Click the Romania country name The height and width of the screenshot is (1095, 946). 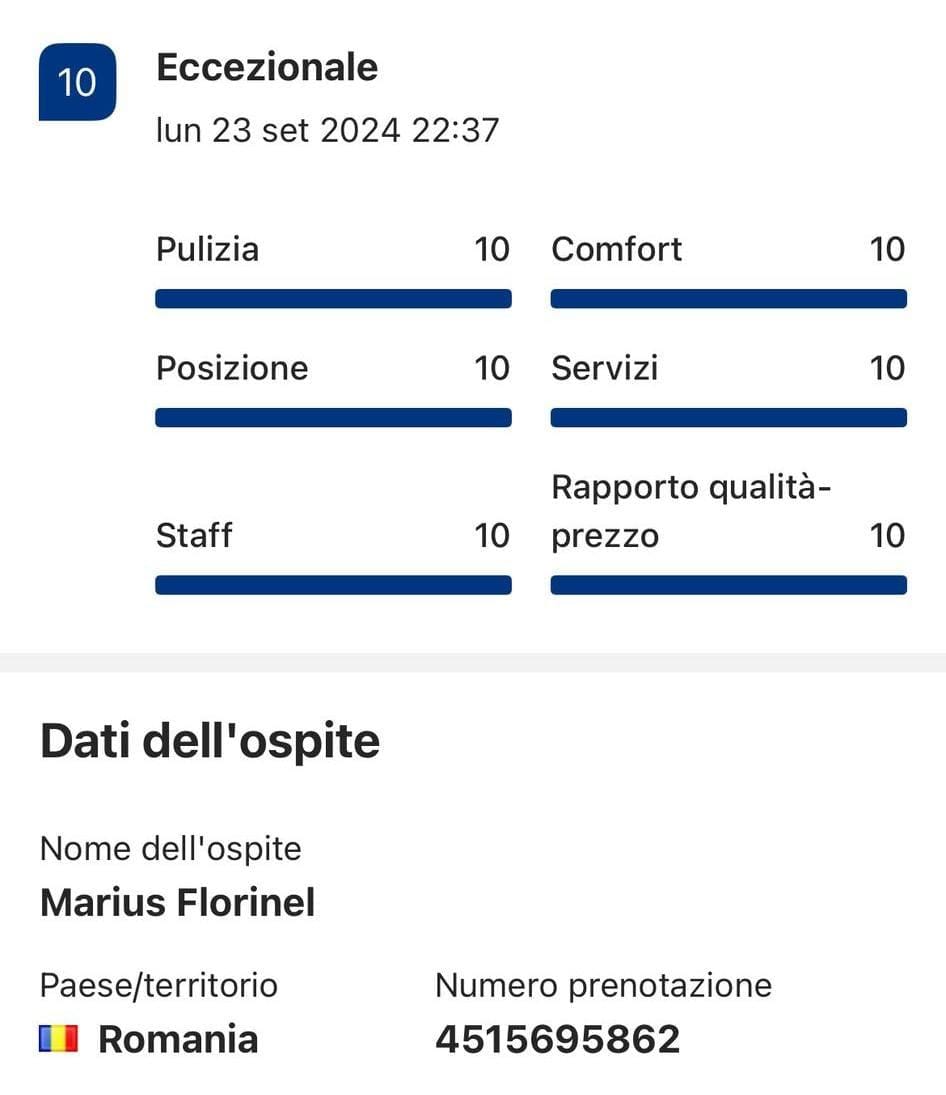click(x=178, y=1040)
